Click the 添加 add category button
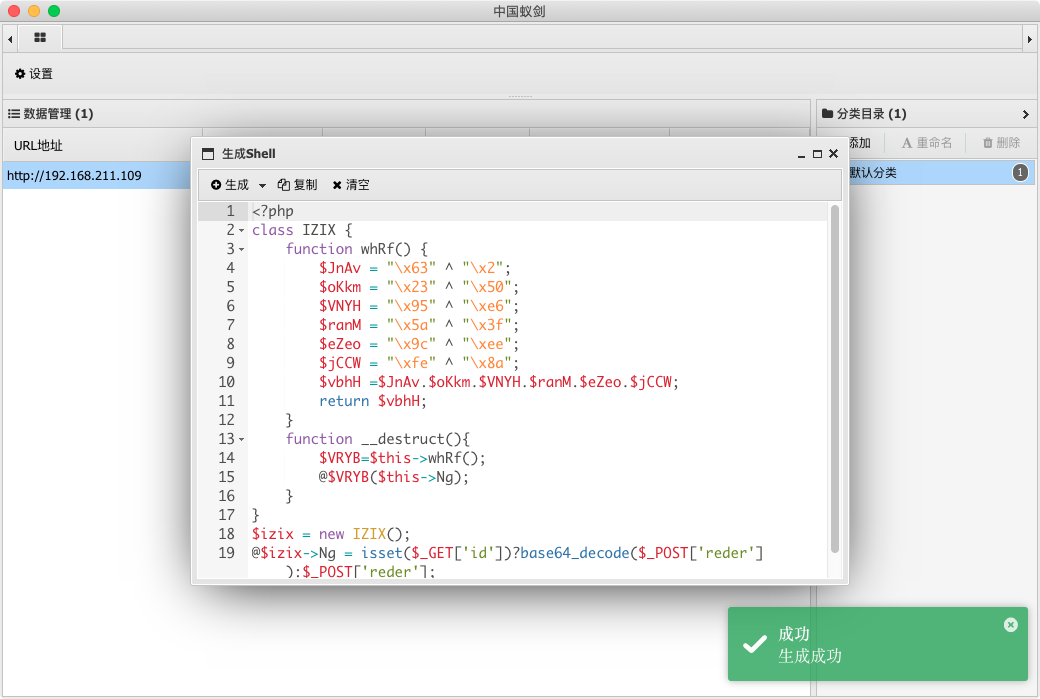The height and width of the screenshot is (699, 1040). (860, 143)
